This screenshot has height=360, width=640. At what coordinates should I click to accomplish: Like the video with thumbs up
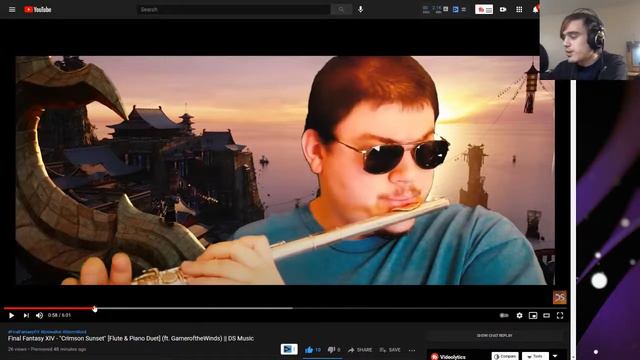pos(312,350)
